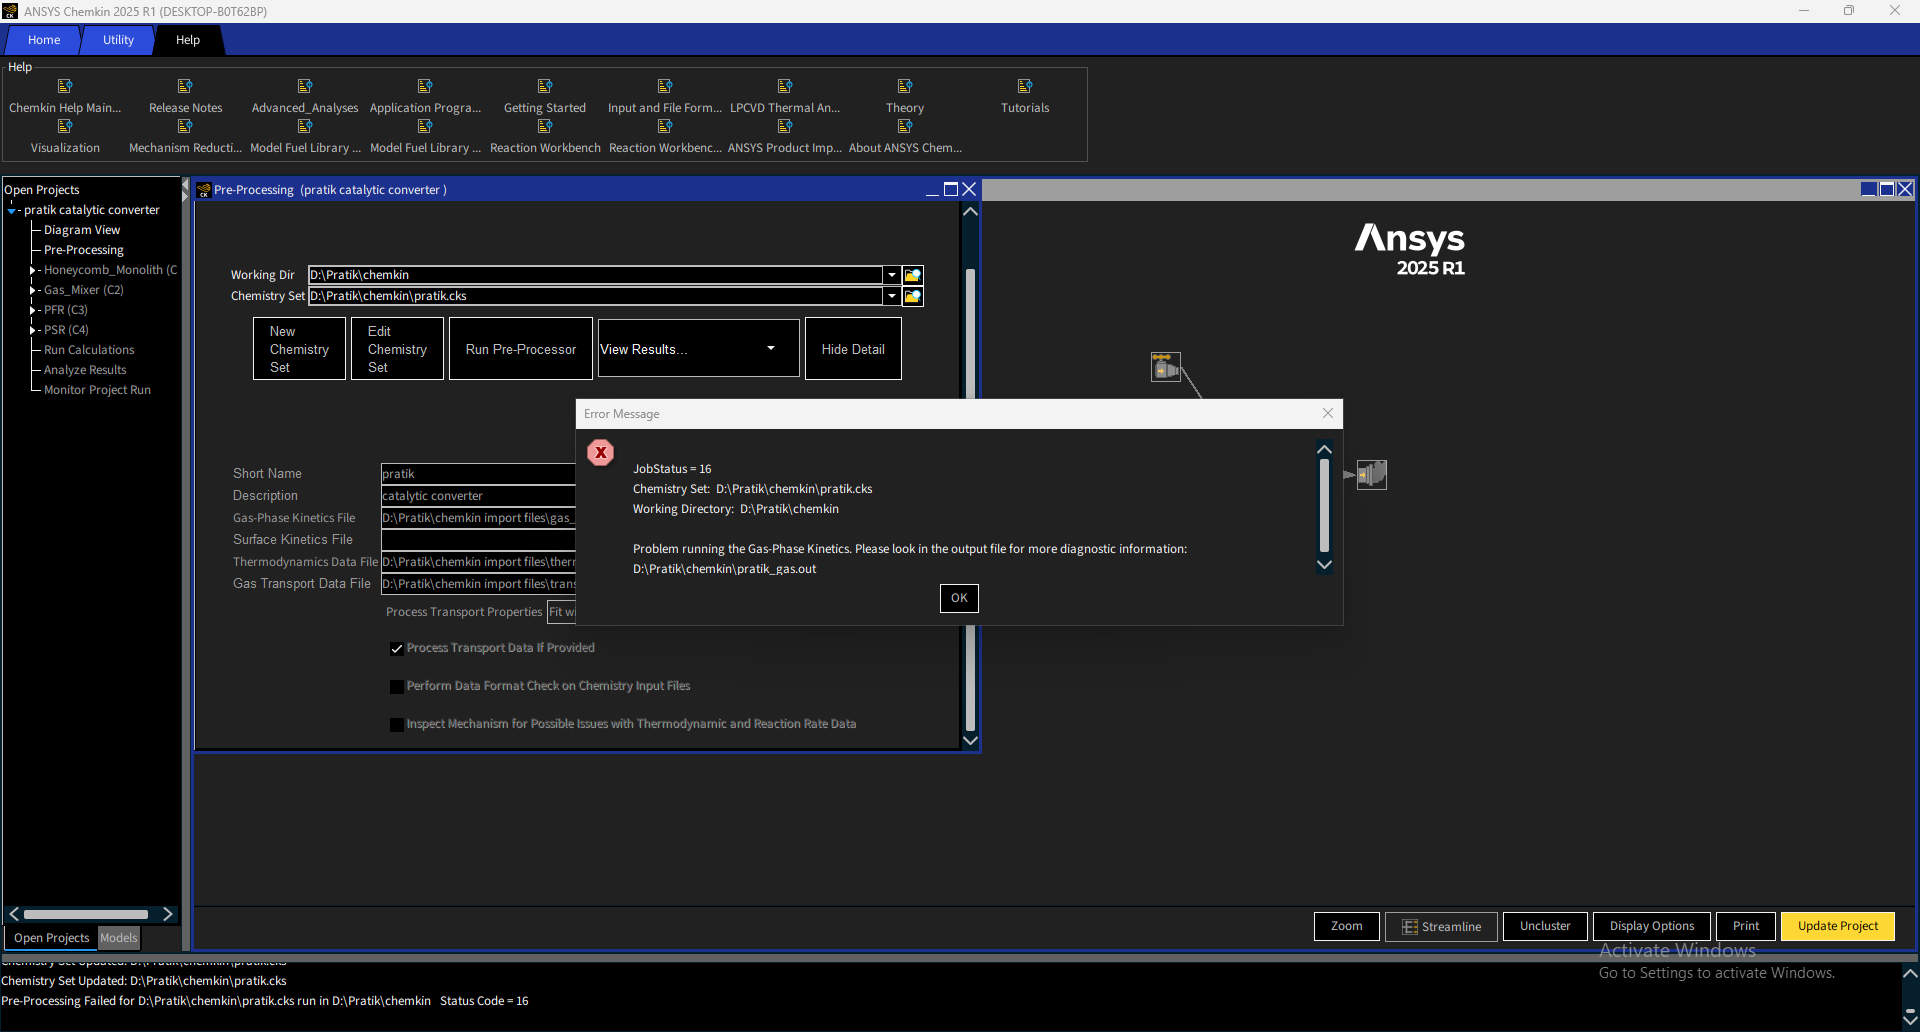Expand the PFR (C3) tree node

click(33, 310)
